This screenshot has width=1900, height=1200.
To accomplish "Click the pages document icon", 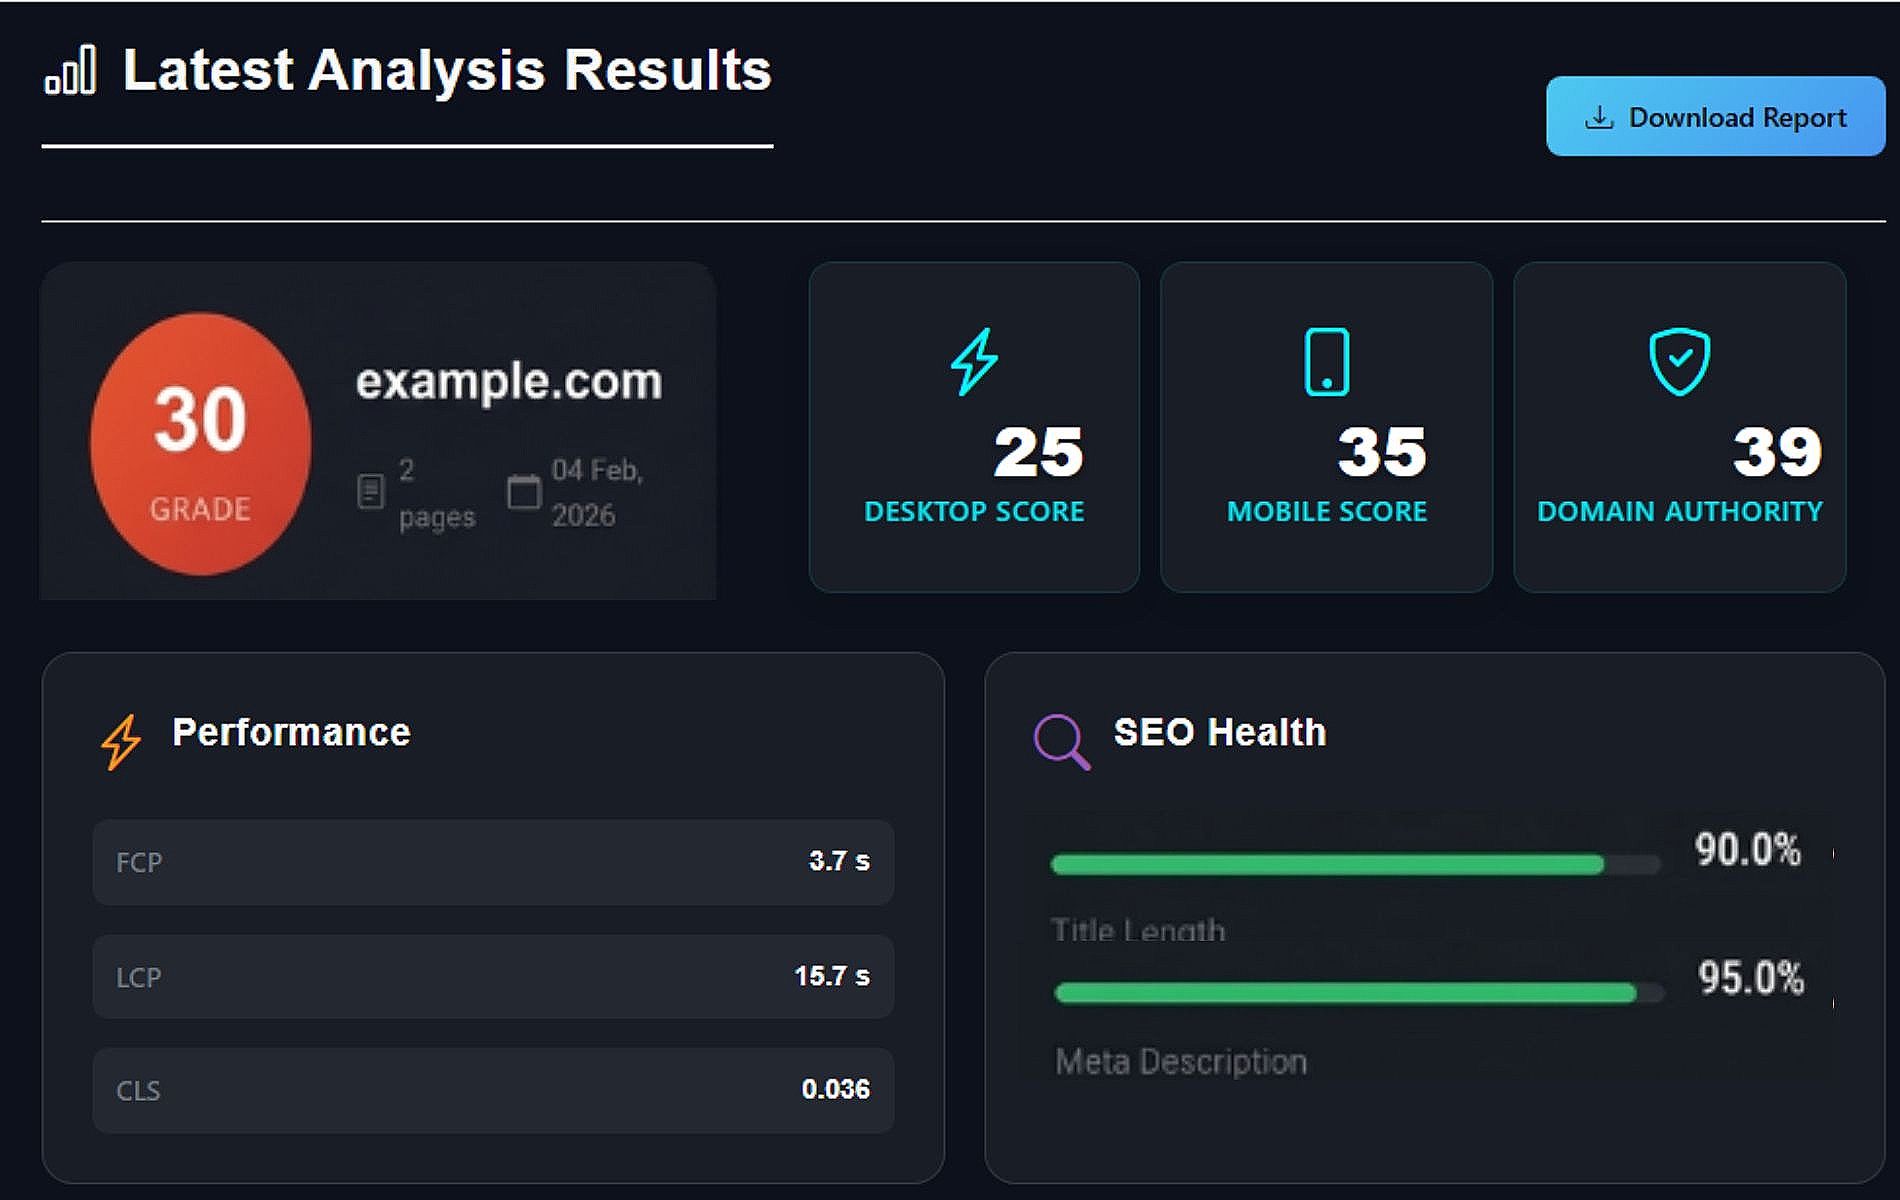I will (370, 491).
